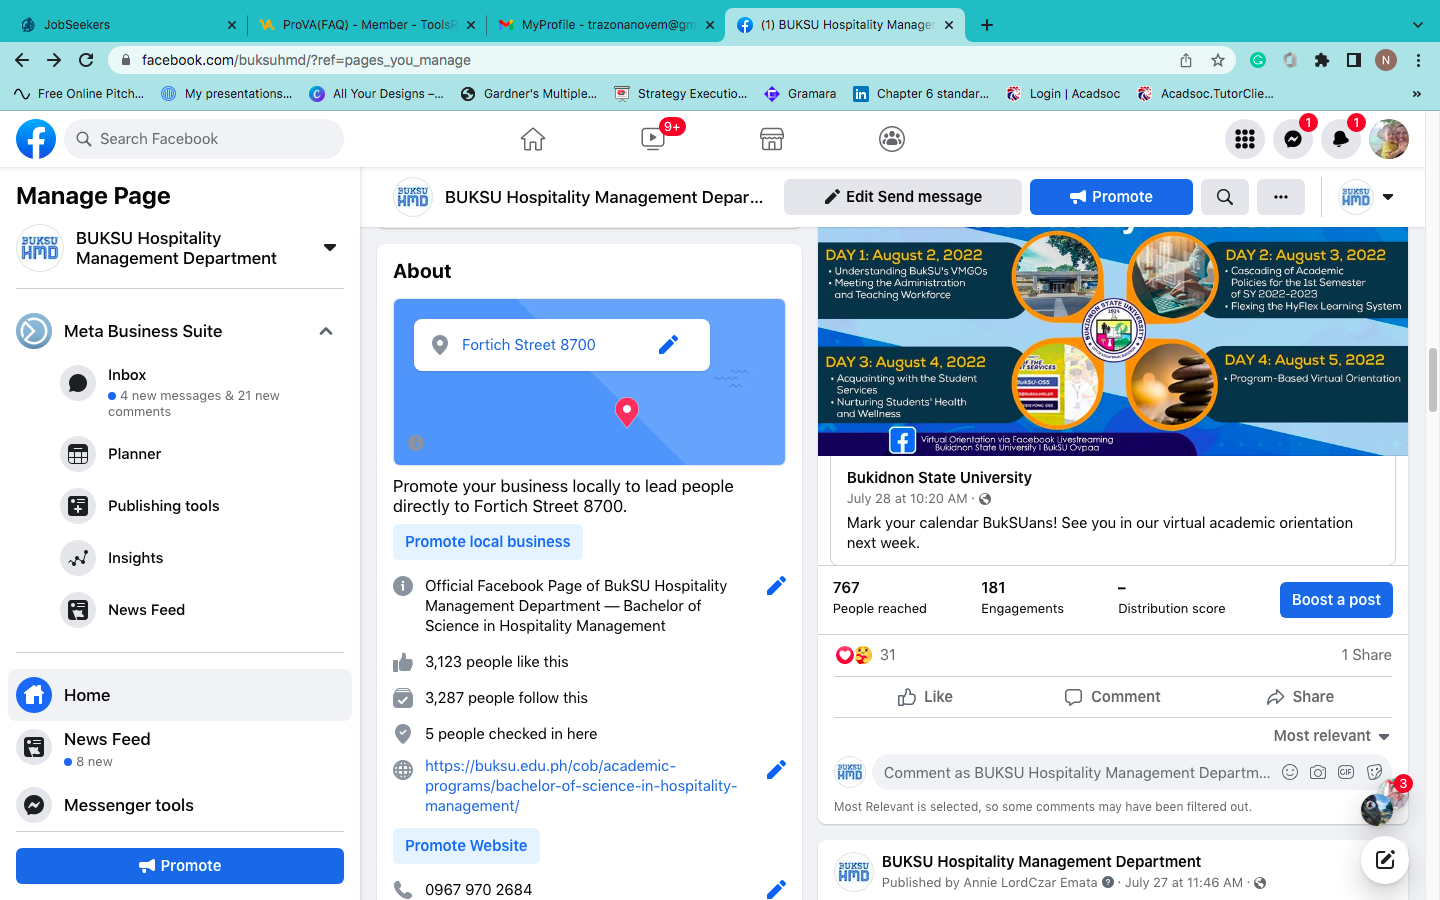The width and height of the screenshot is (1440, 900).
Task: Click the Share button on the post
Action: tap(1300, 697)
